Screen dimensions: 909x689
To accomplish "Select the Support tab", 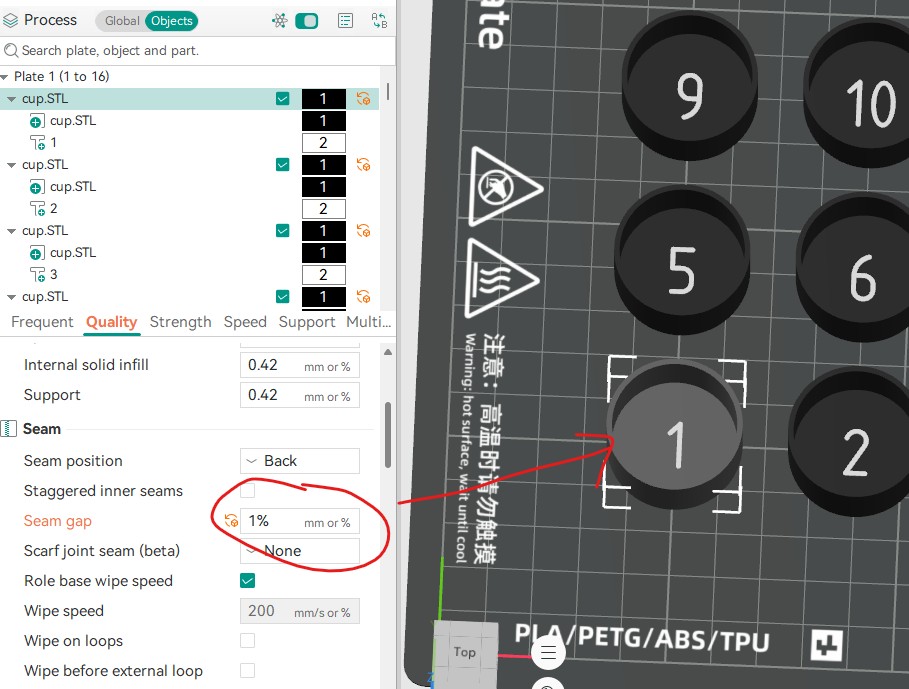I will (307, 322).
